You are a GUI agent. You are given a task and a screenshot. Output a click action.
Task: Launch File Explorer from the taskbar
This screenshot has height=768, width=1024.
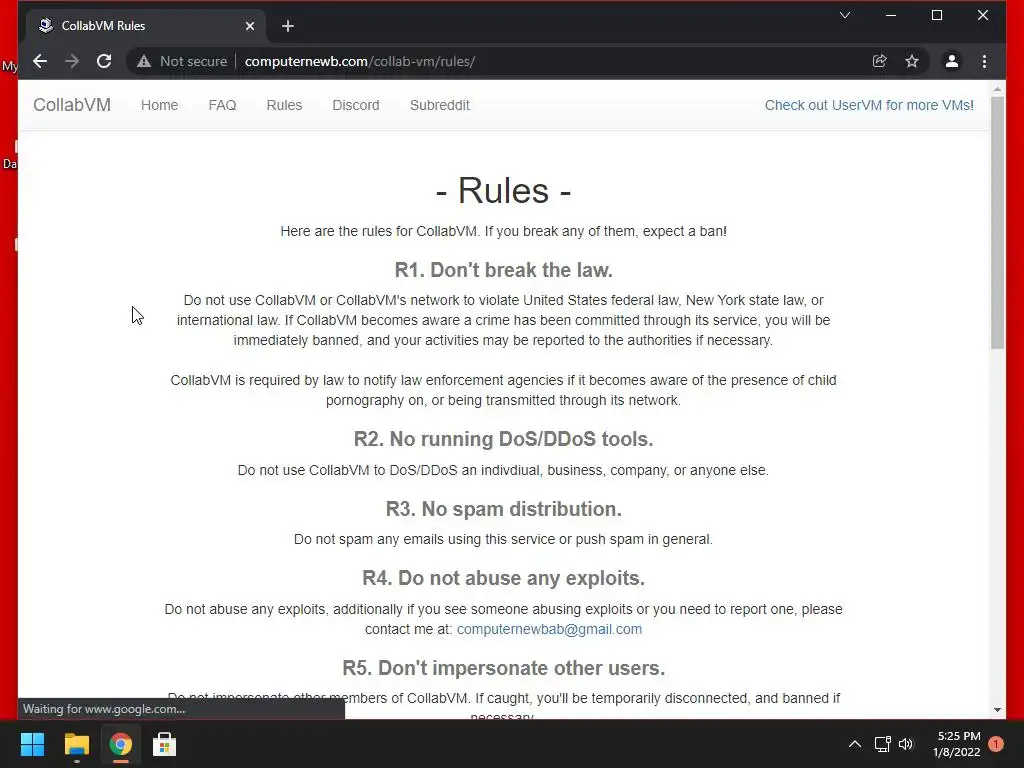point(76,744)
